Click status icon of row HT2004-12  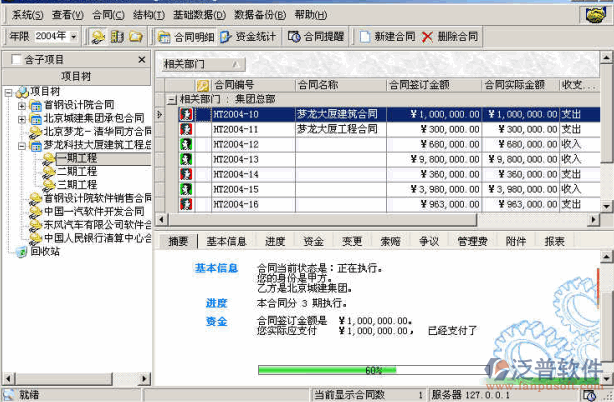coord(186,144)
